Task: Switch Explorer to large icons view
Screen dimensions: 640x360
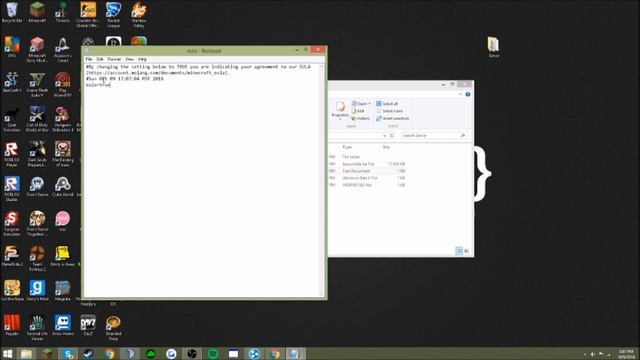Action: click(467, 251)
